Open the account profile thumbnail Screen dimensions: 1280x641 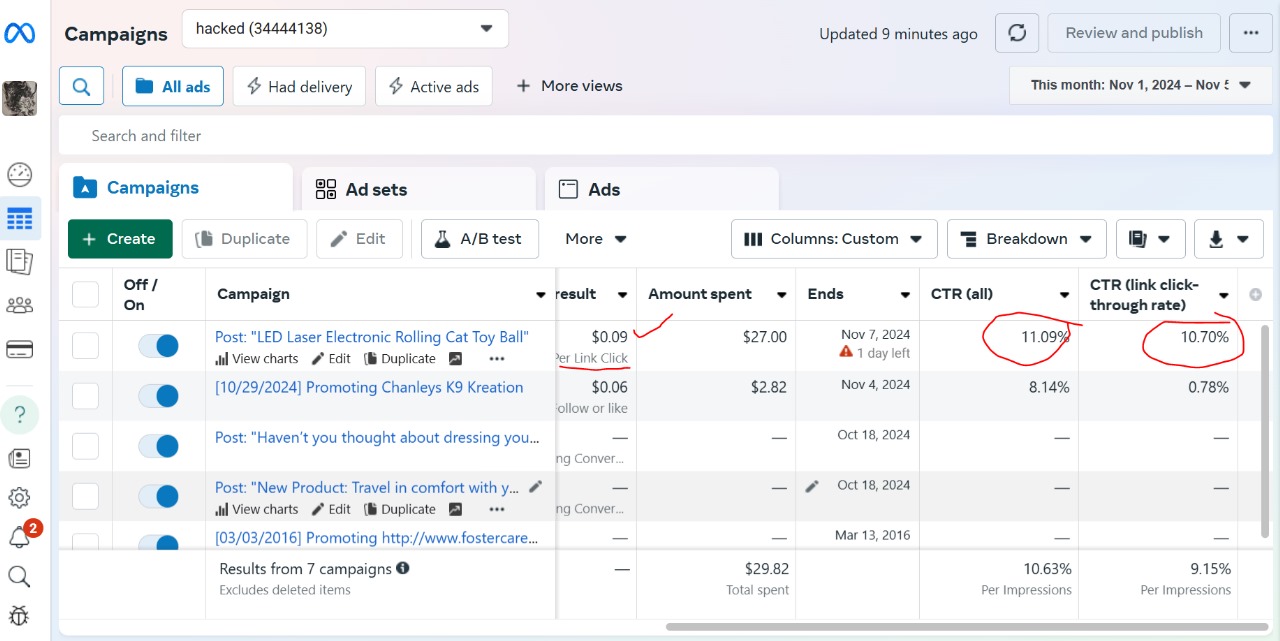[20, 98]
